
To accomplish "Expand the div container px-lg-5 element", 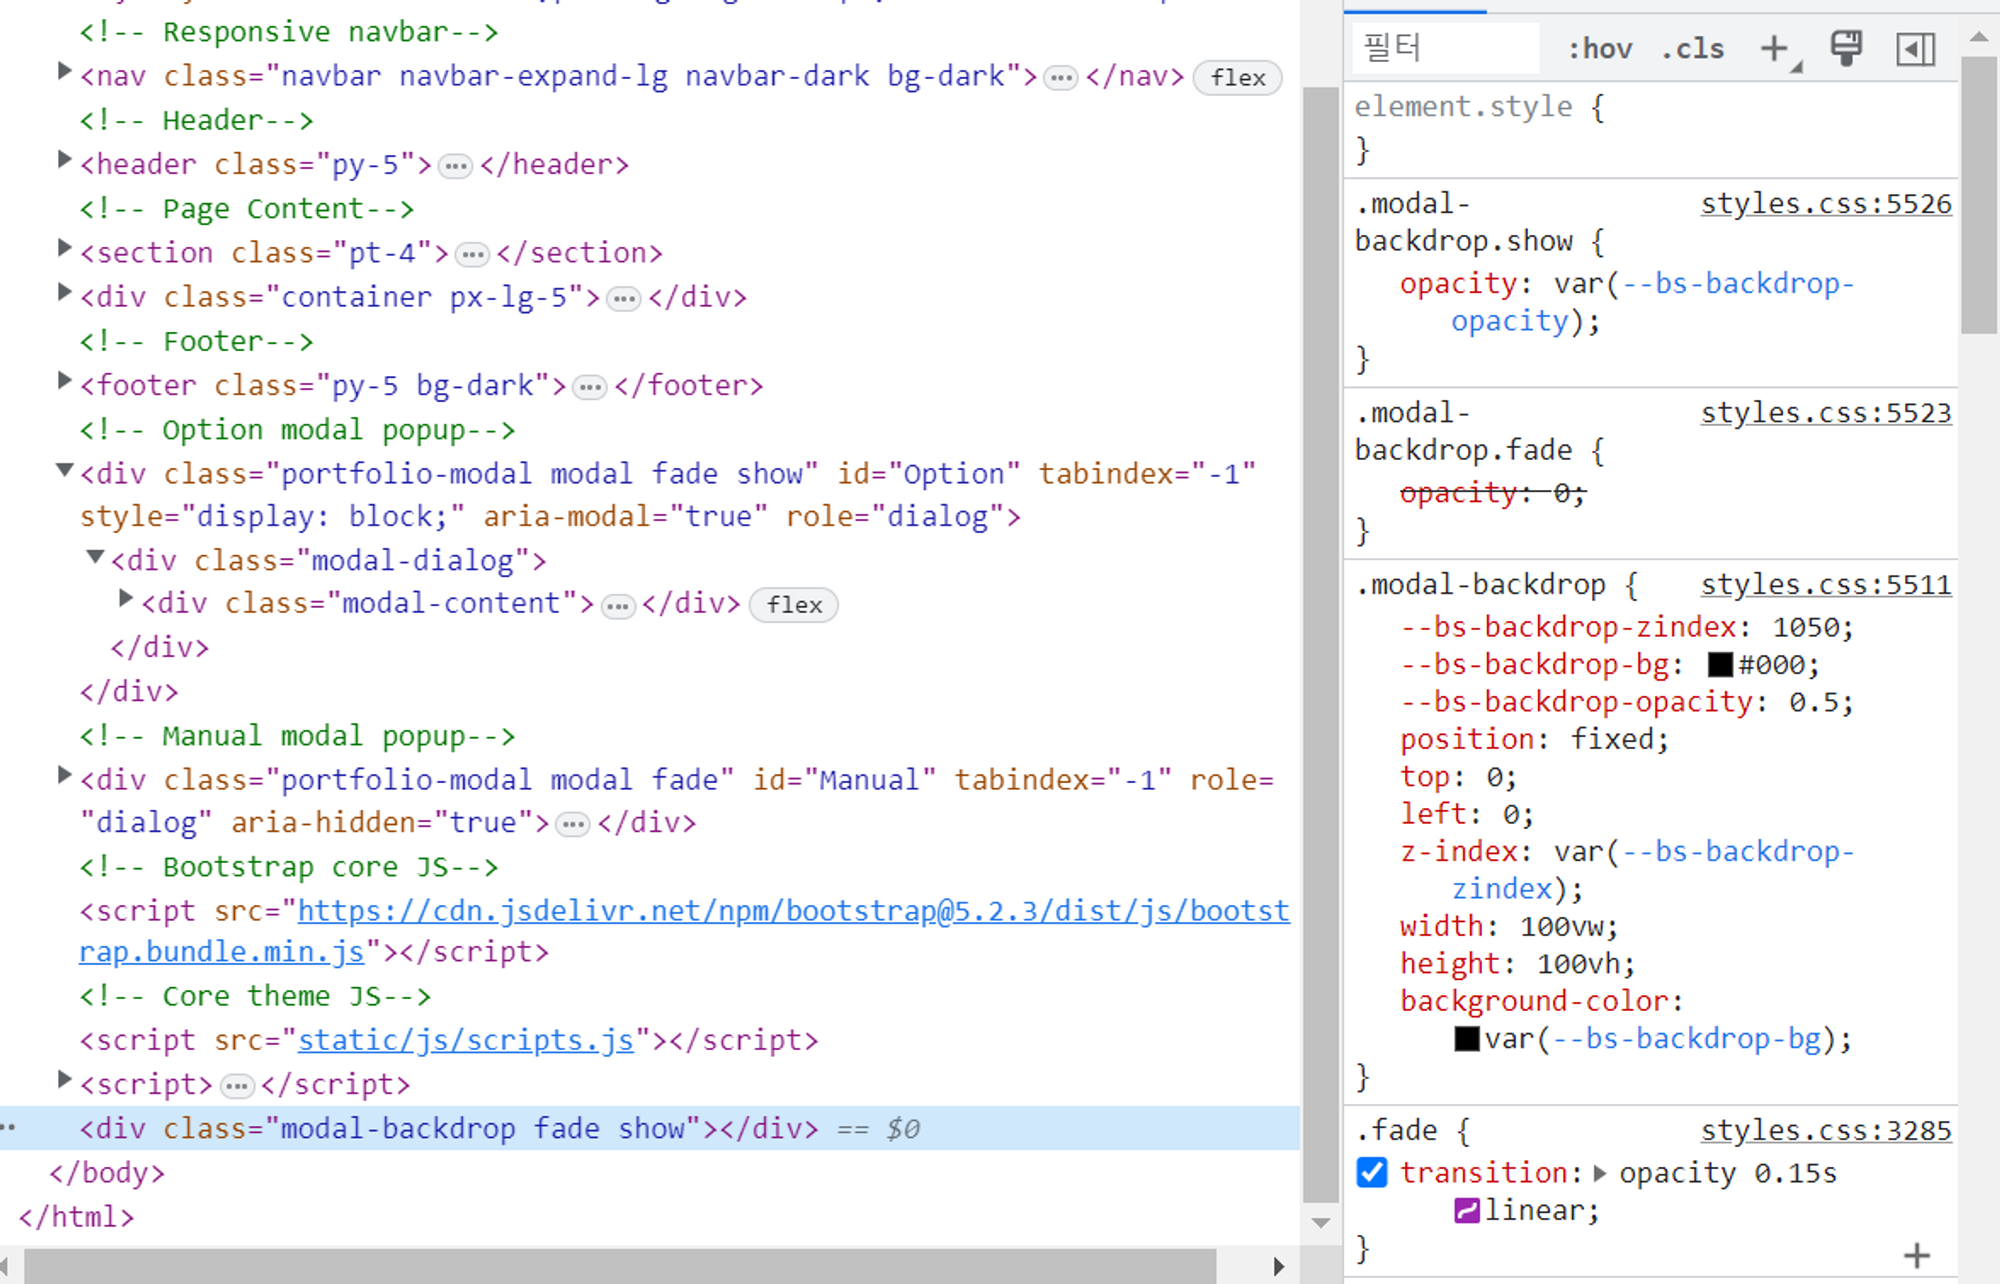I will (64, 292).
